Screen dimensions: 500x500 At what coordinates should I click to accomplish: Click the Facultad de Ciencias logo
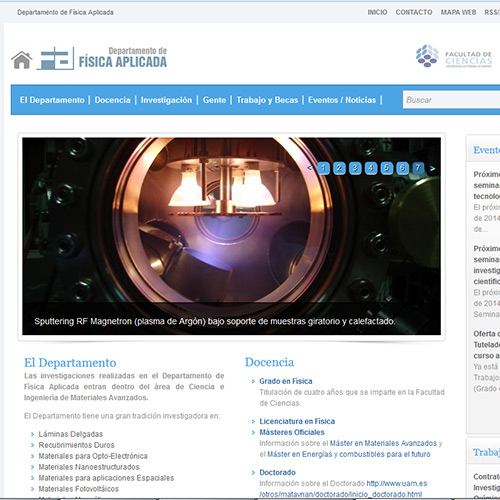[x=454, y=56]
